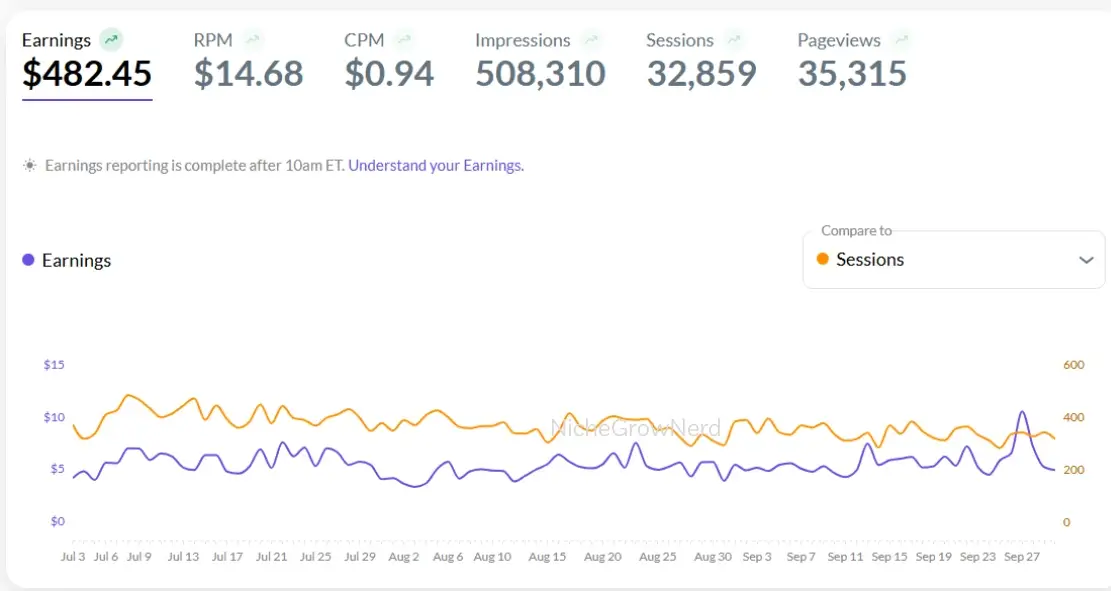1111x591 pixels.
Task: Click the sun icon beside earnings notice
Action: (x=30, y=165)
